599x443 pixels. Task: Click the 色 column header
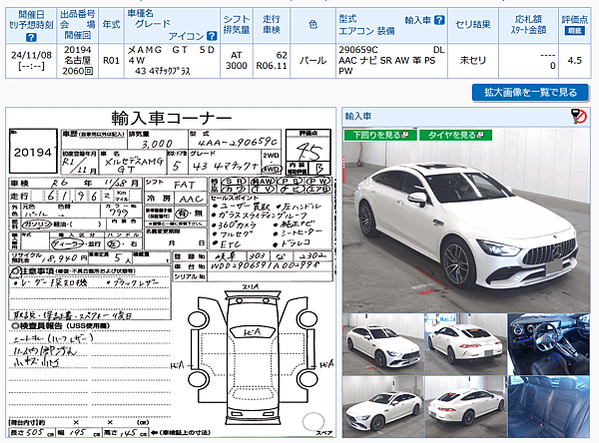click(313, 25)
